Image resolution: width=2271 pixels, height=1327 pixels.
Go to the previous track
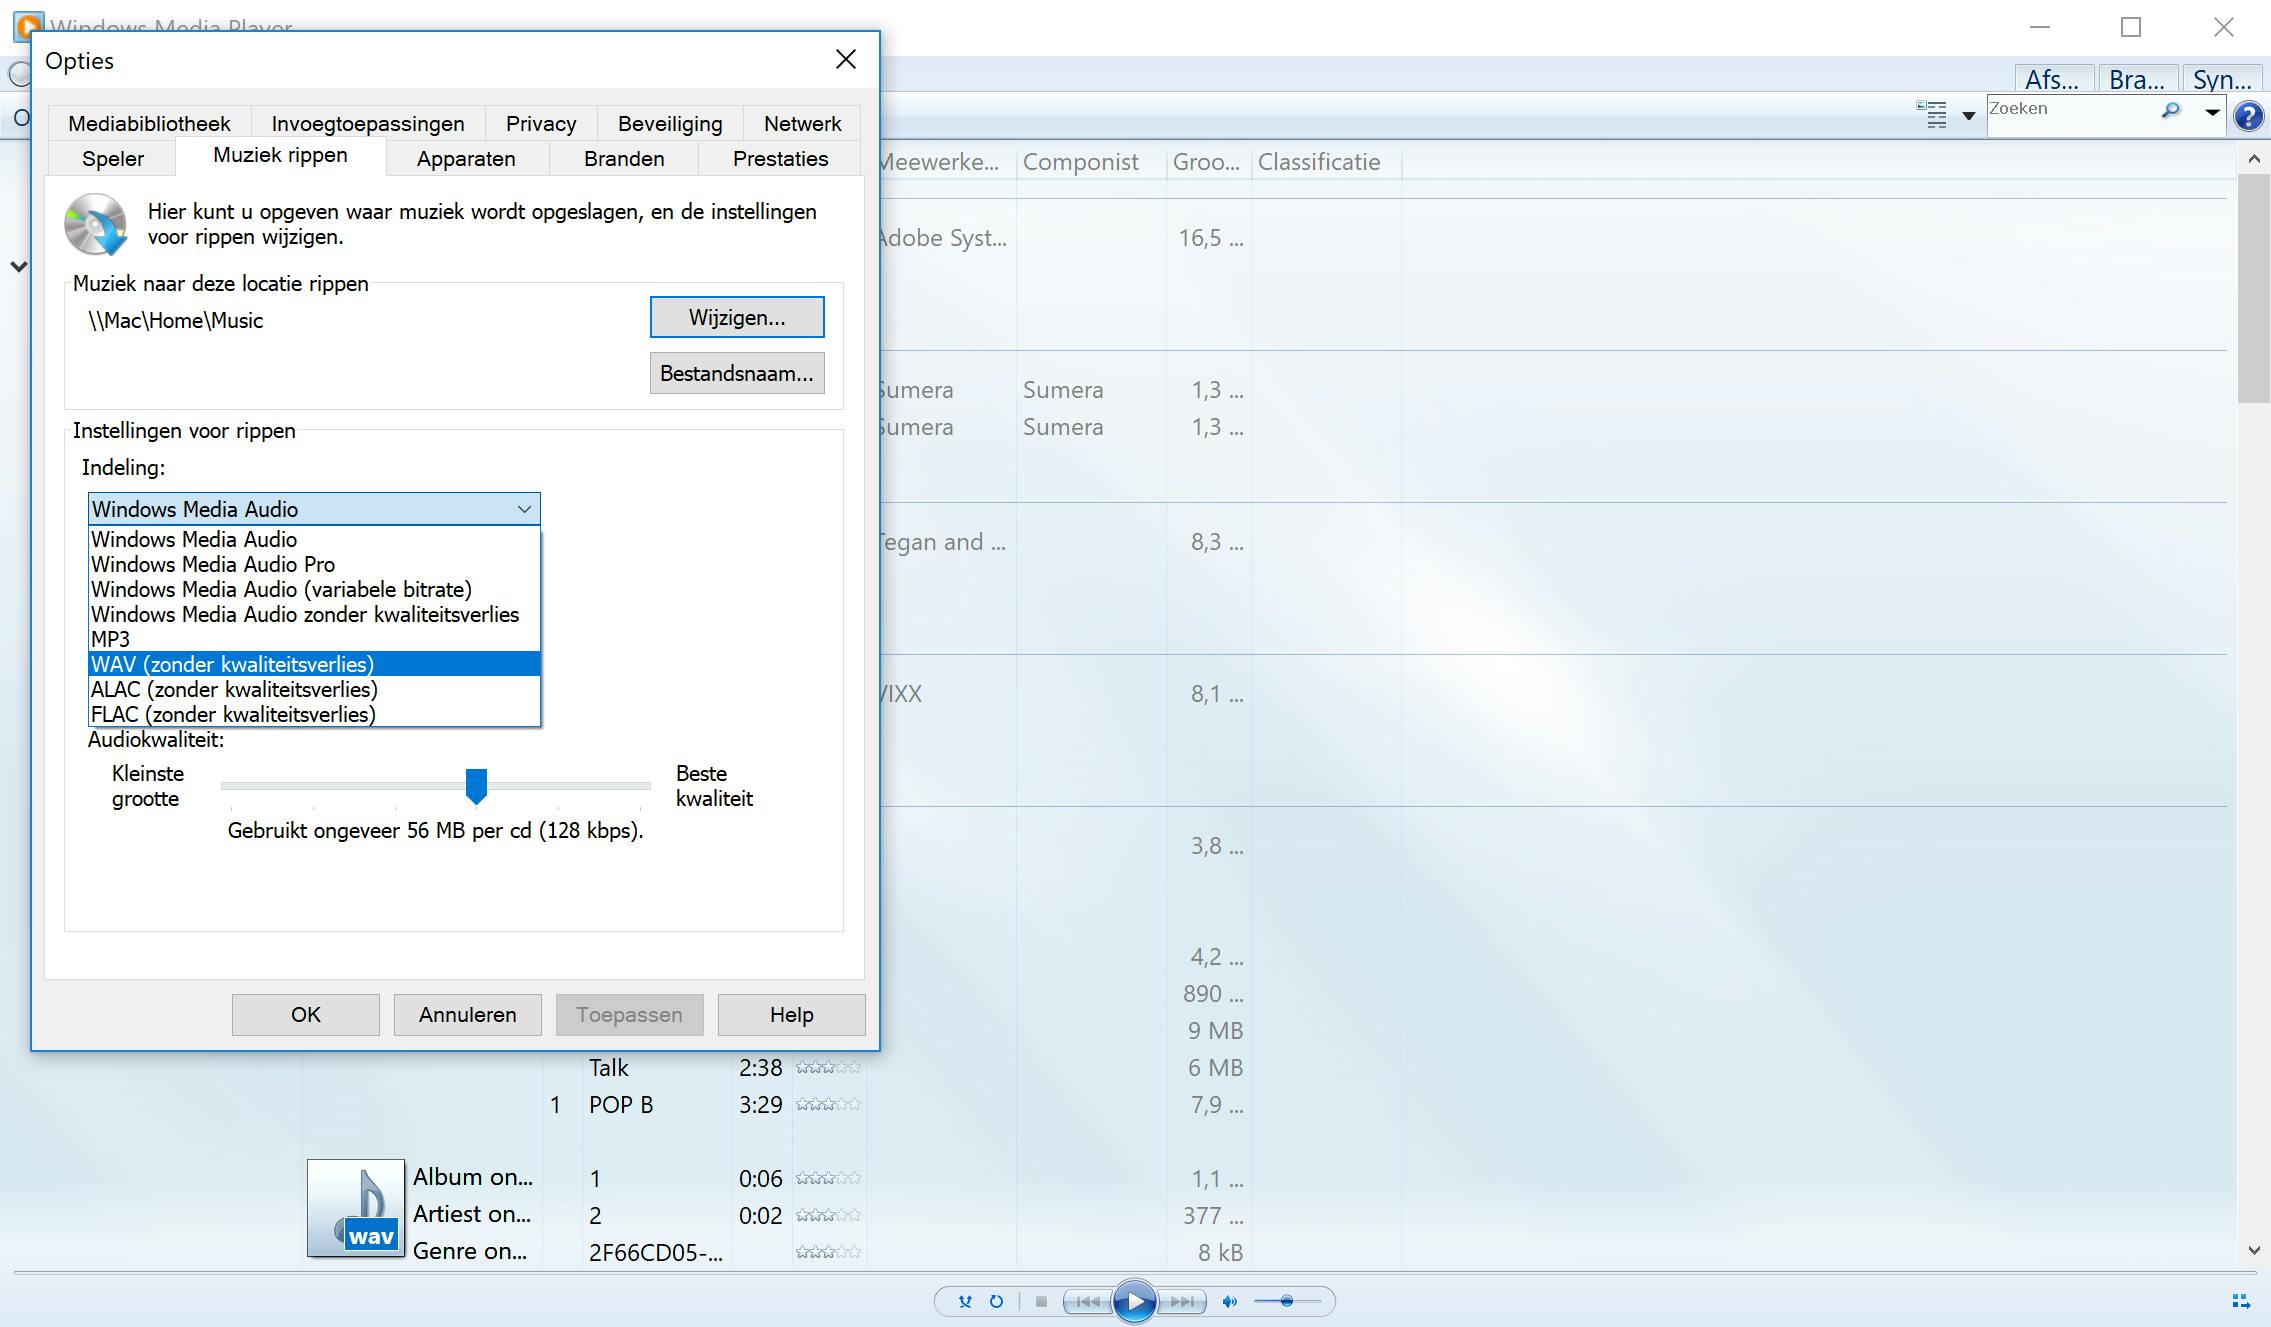point(1088,1301)
